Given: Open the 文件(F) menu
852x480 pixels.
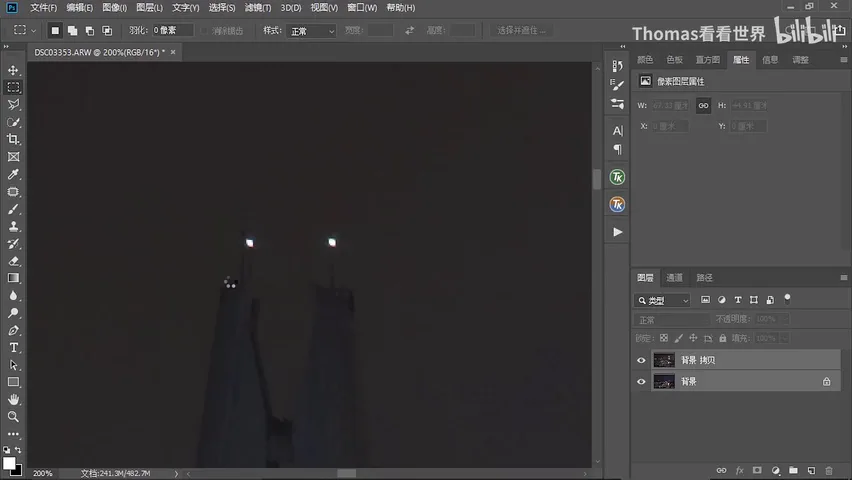Looking at the screenshot, I should click(x=43, y=8).
